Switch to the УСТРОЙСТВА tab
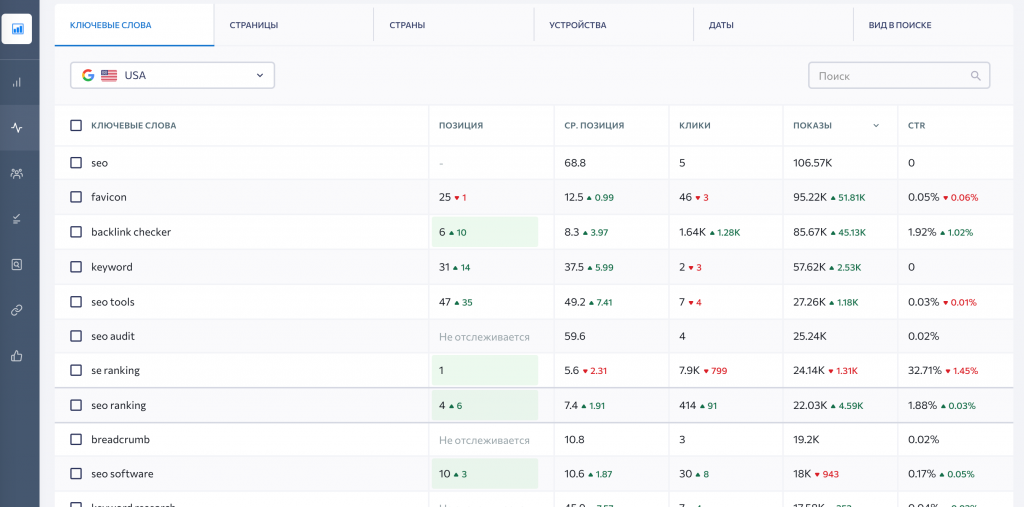Image resolution: width=1024 pixels, height=507 pixels. click(577, 25)
